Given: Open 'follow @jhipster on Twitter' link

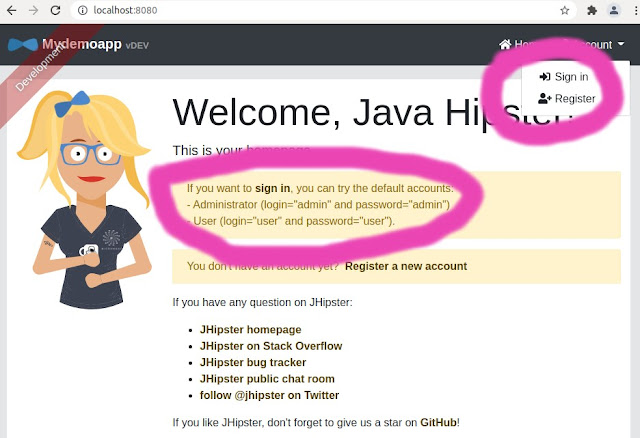Looking at the screenshot, I should (x=269, y=395).
